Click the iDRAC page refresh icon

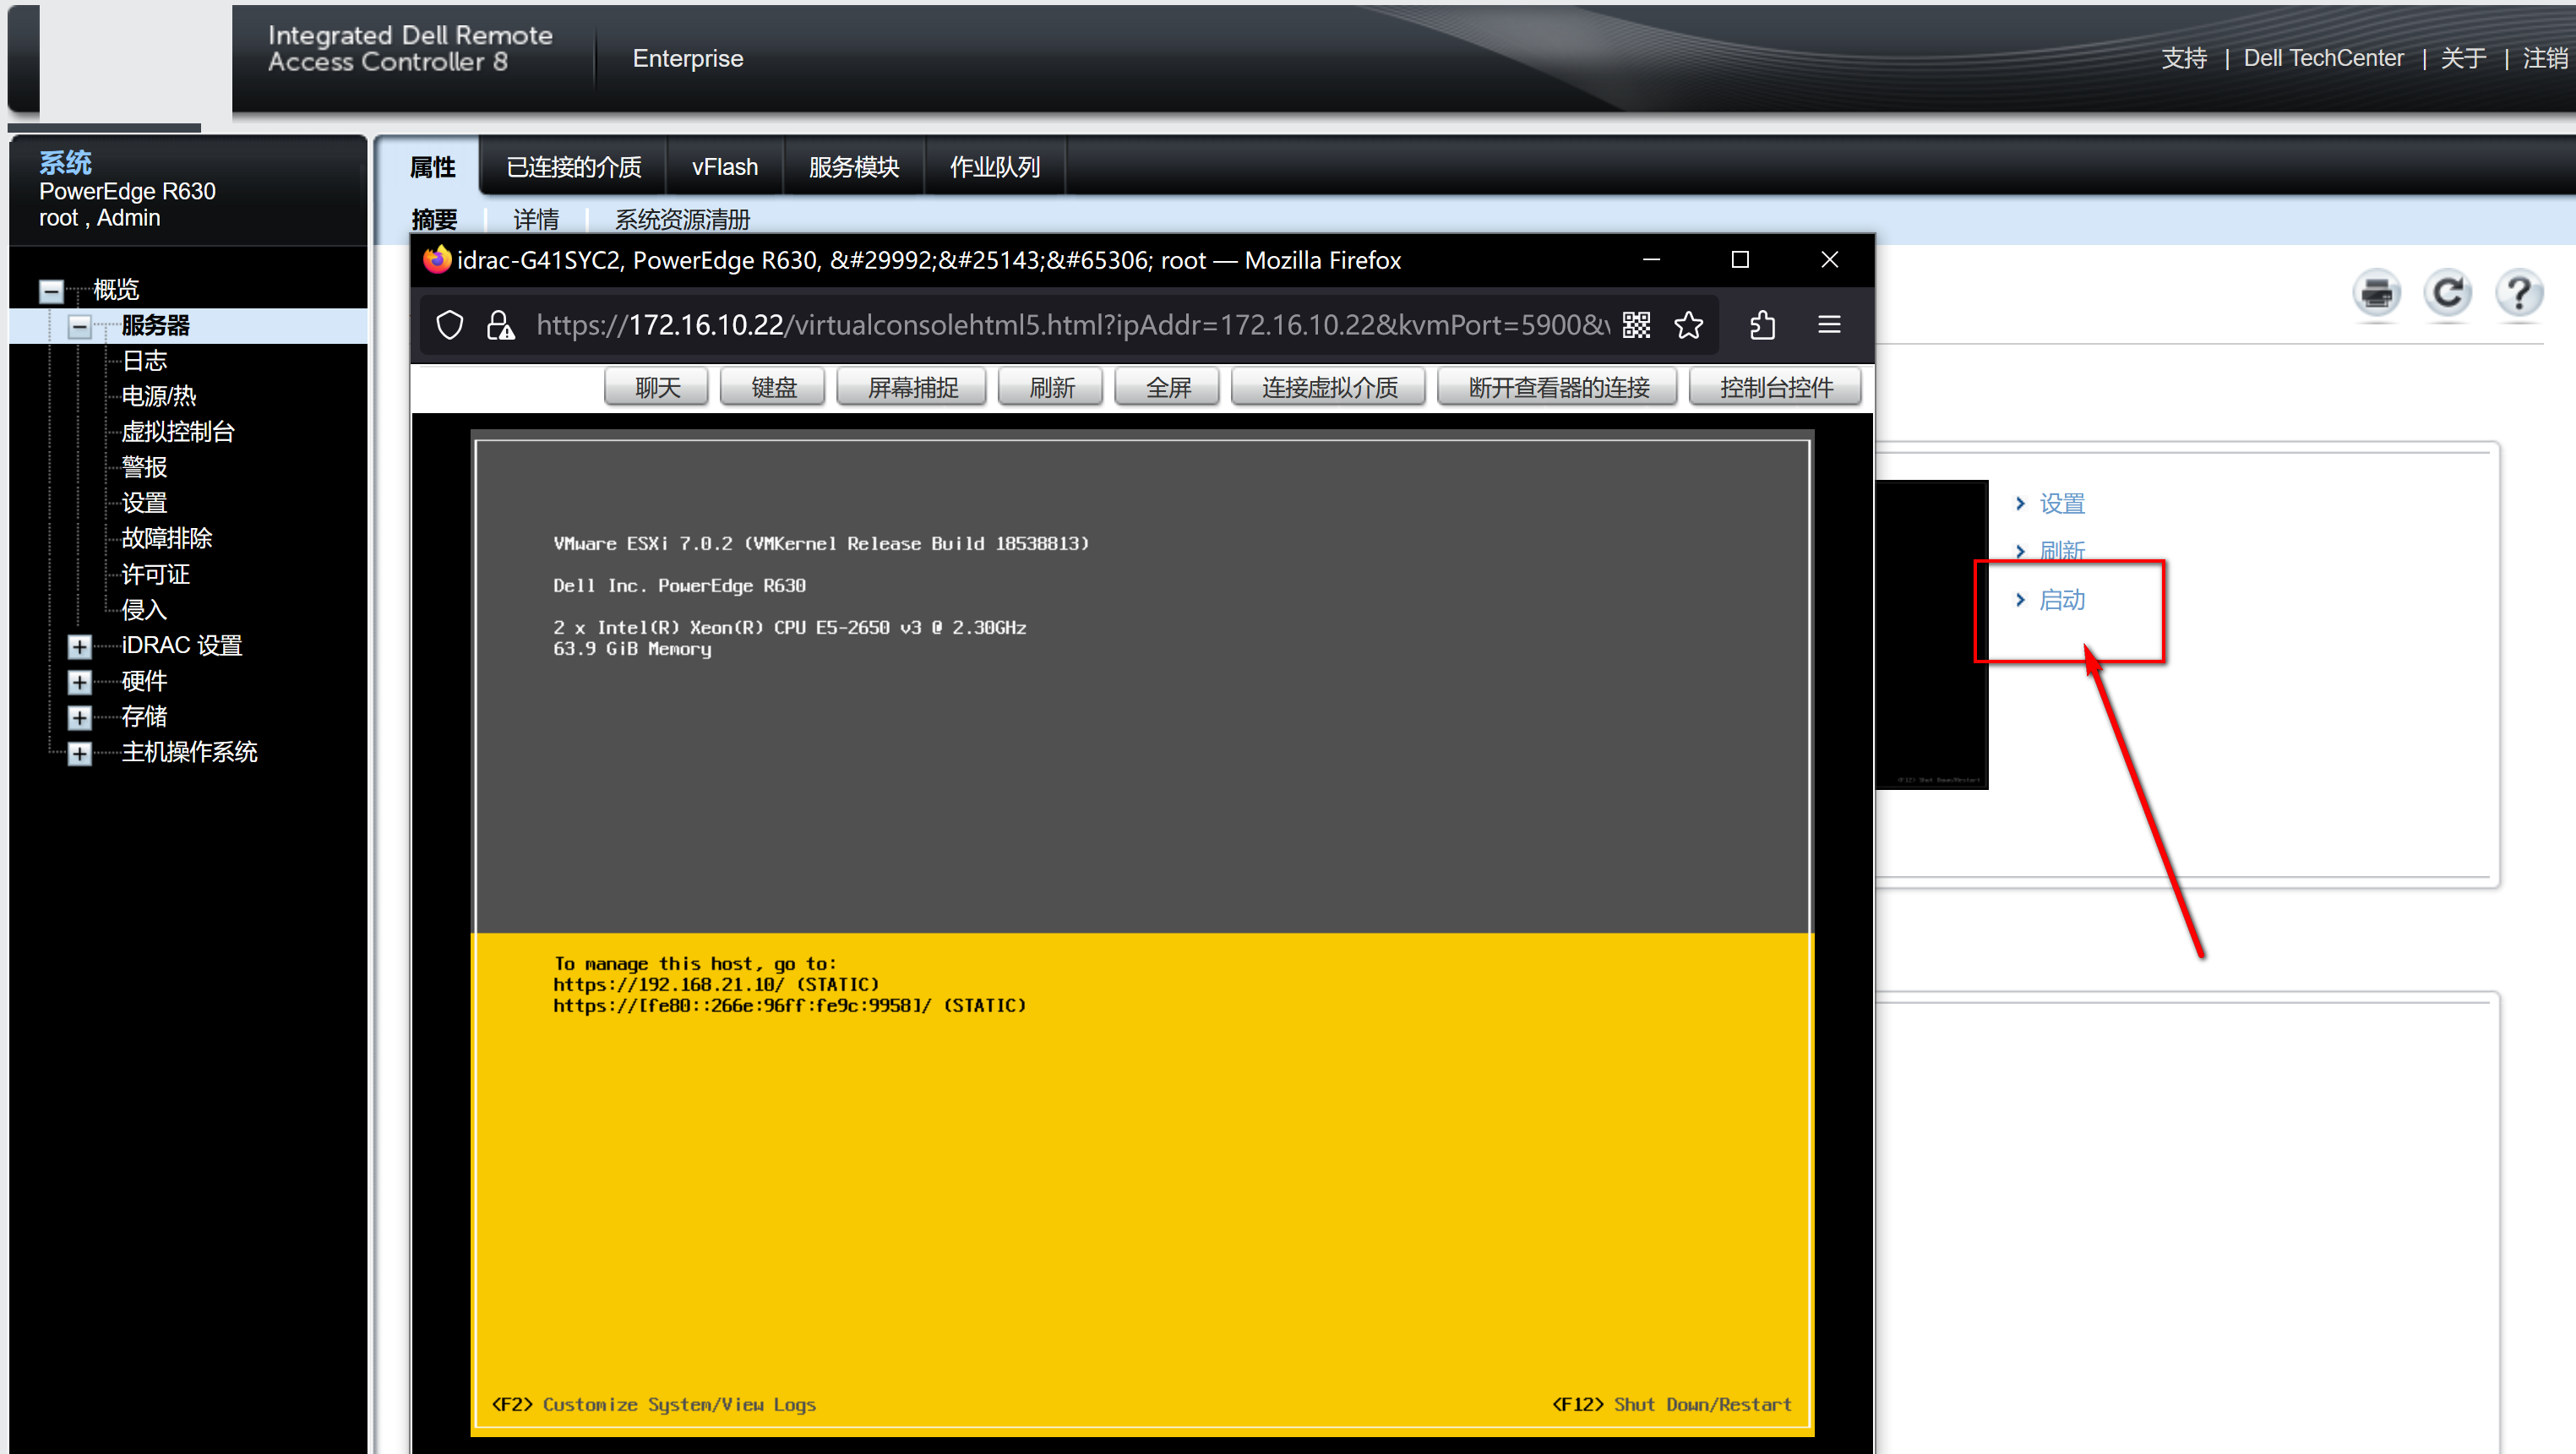(2447, 294)
